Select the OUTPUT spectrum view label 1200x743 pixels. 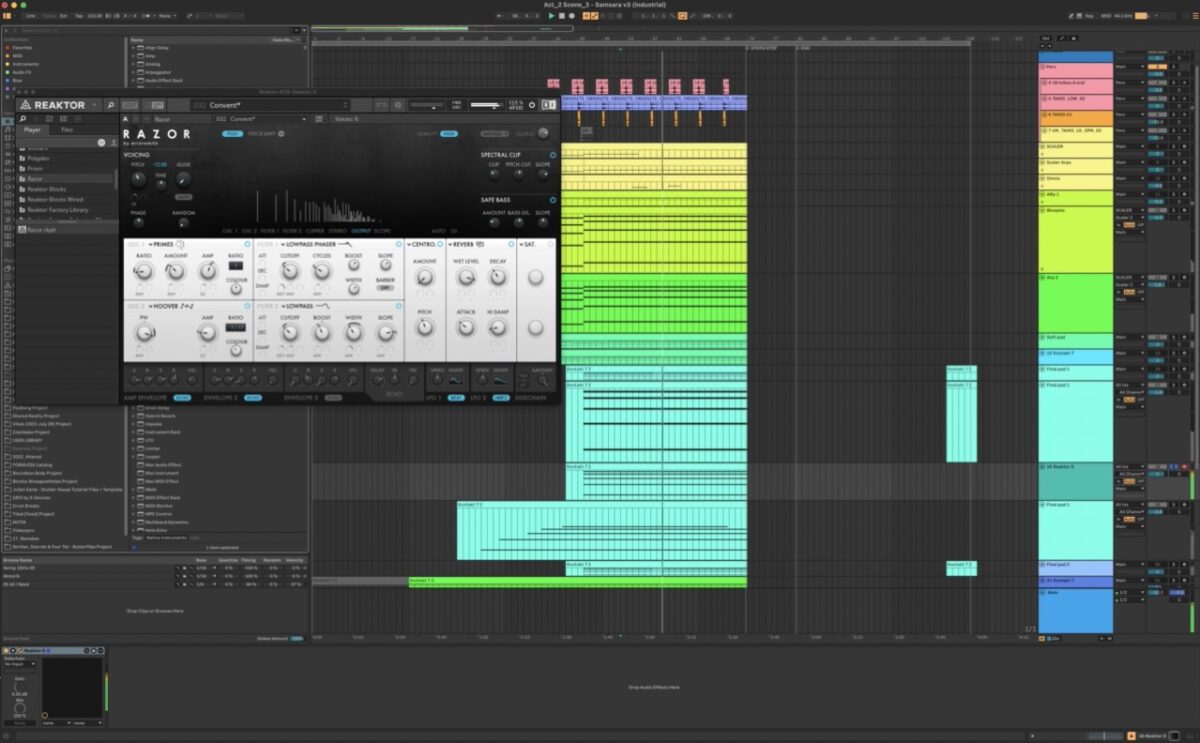[360, 231]
